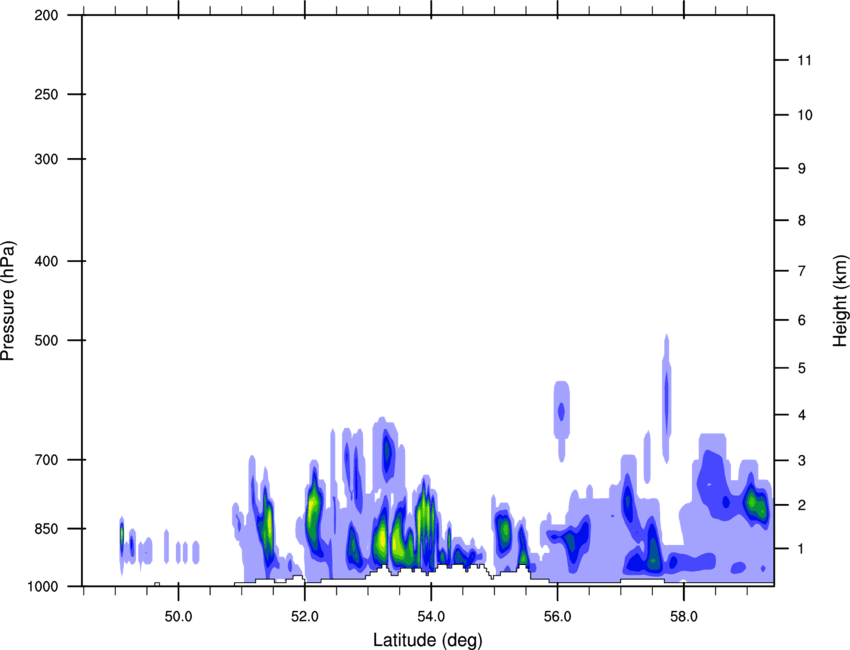Screen dimensions: 850x650
Task: Pick the 7 km height label
Action: [x=802, y=271]
